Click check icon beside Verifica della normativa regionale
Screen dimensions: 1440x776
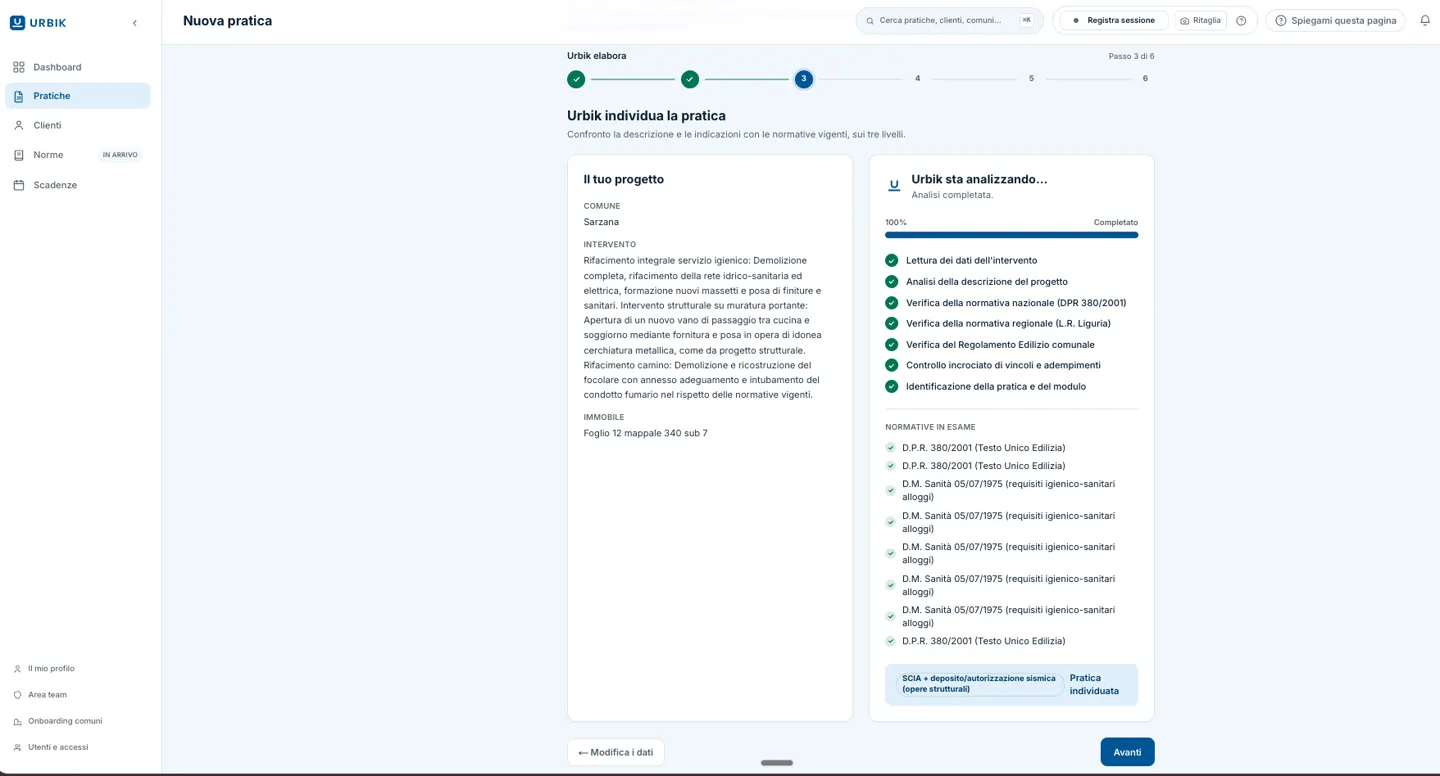pos(892,324)
